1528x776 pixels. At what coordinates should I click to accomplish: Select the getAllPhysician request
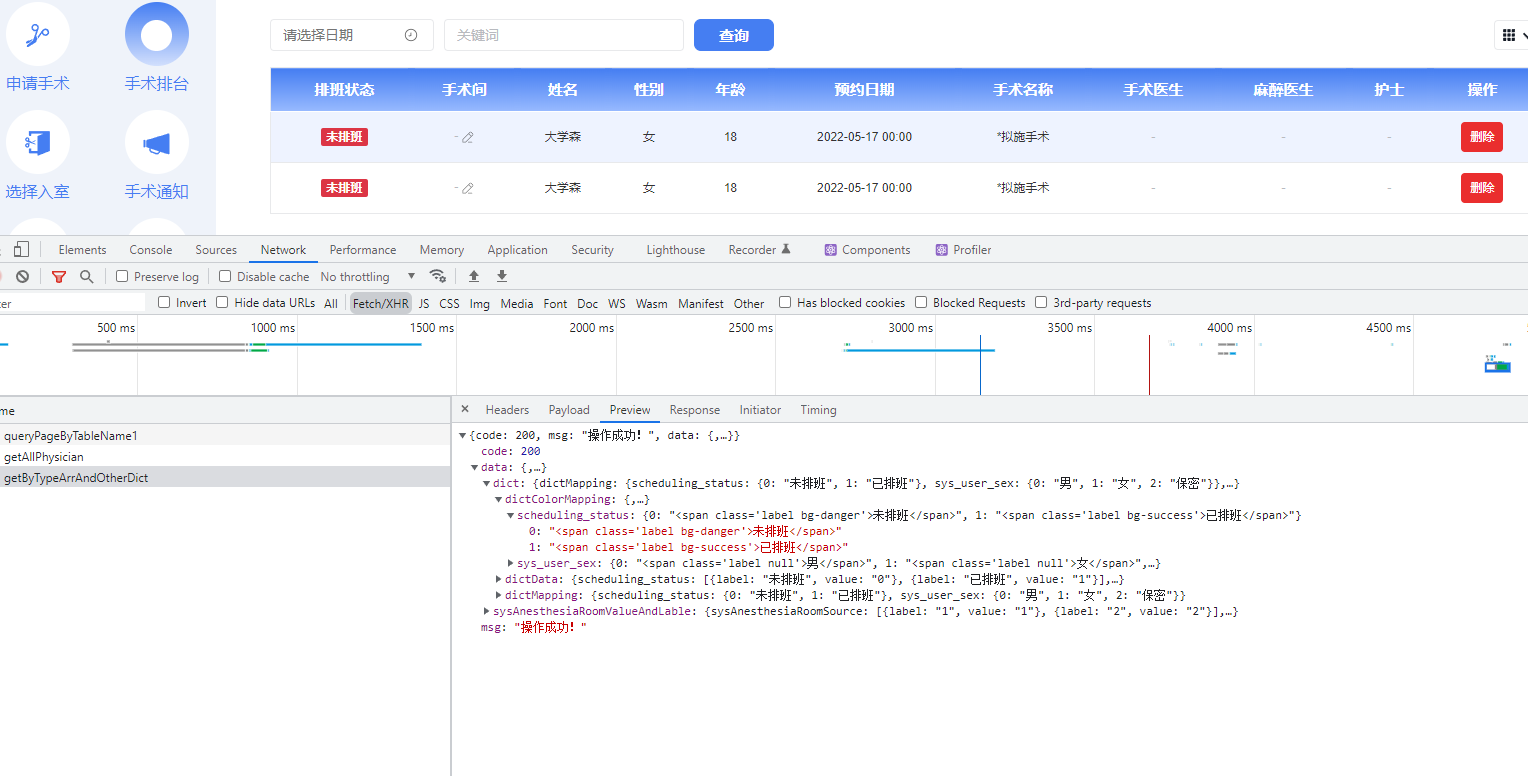coord(225,457)
